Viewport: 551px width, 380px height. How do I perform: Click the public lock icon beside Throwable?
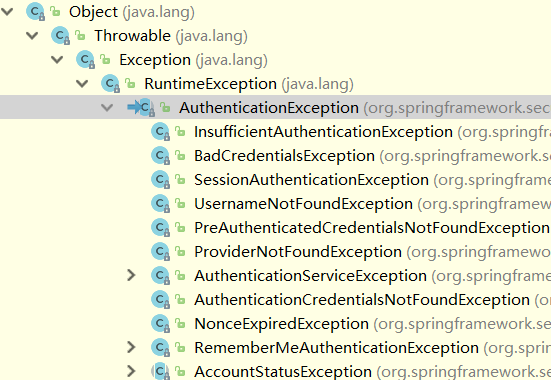(80, 36)
